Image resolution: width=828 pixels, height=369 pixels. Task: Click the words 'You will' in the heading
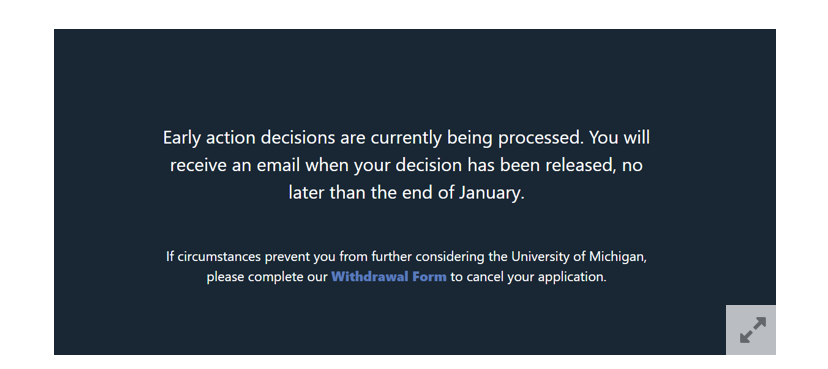pyautogui.click(x=619, y=138)
